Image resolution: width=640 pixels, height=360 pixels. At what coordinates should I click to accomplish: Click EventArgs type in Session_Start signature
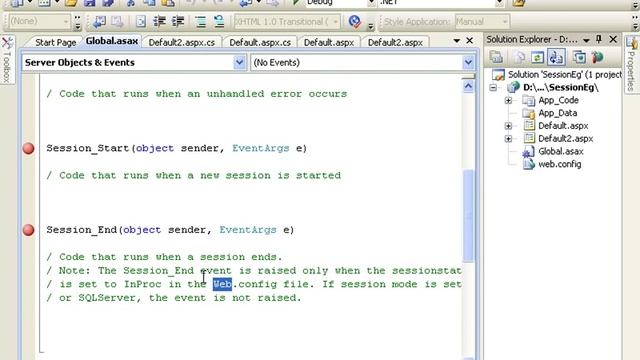[x=261, y=148]
